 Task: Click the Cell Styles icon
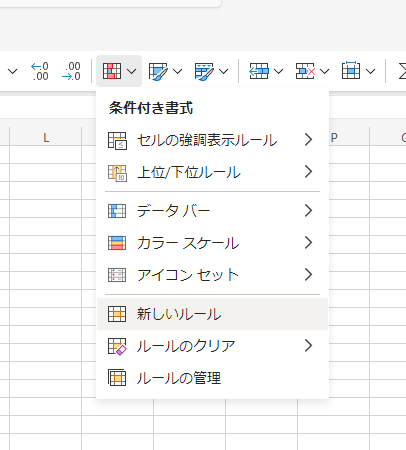[x=204, y=71]
